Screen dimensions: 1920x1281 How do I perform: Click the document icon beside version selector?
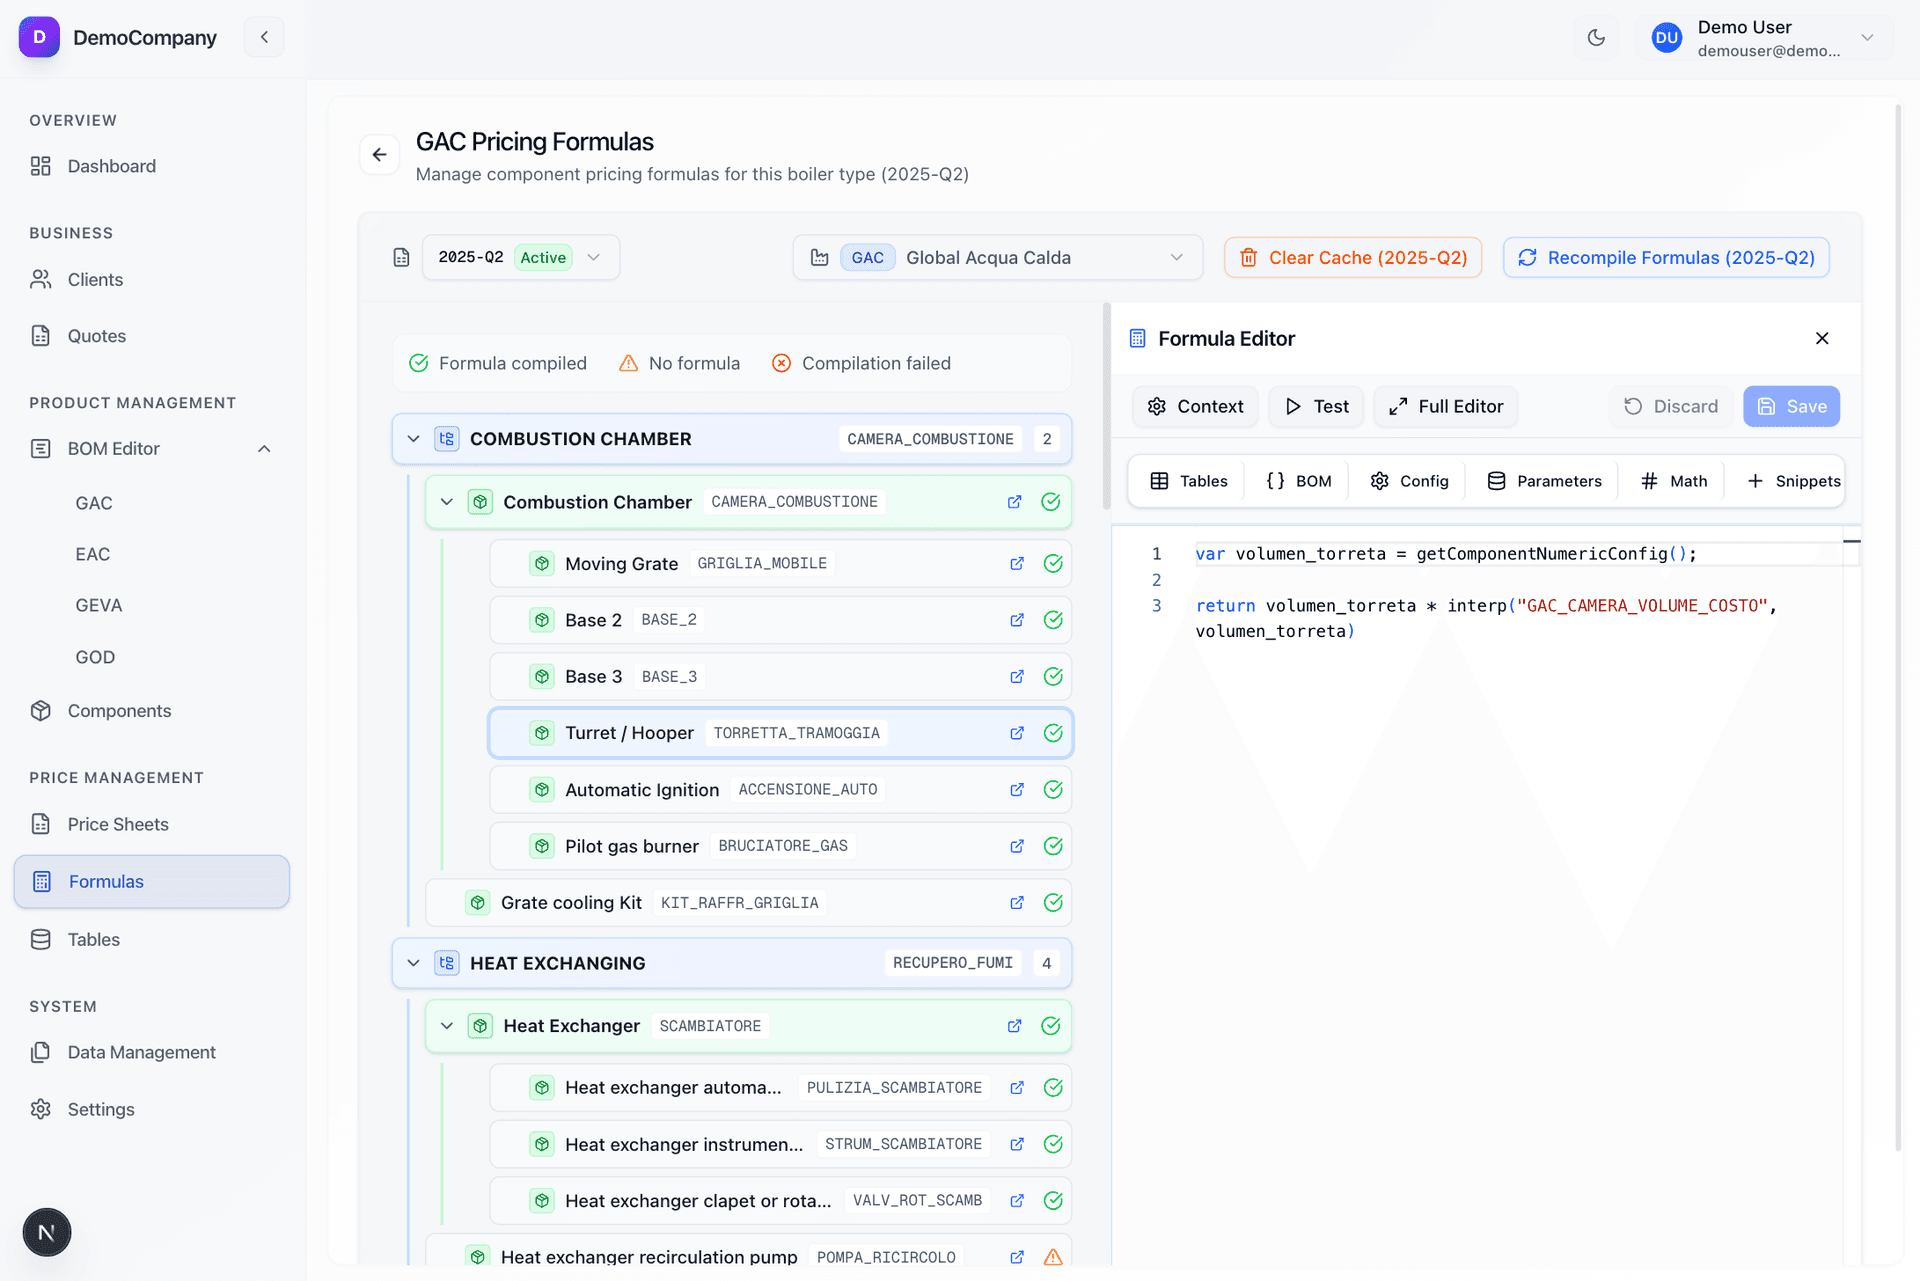401,258
